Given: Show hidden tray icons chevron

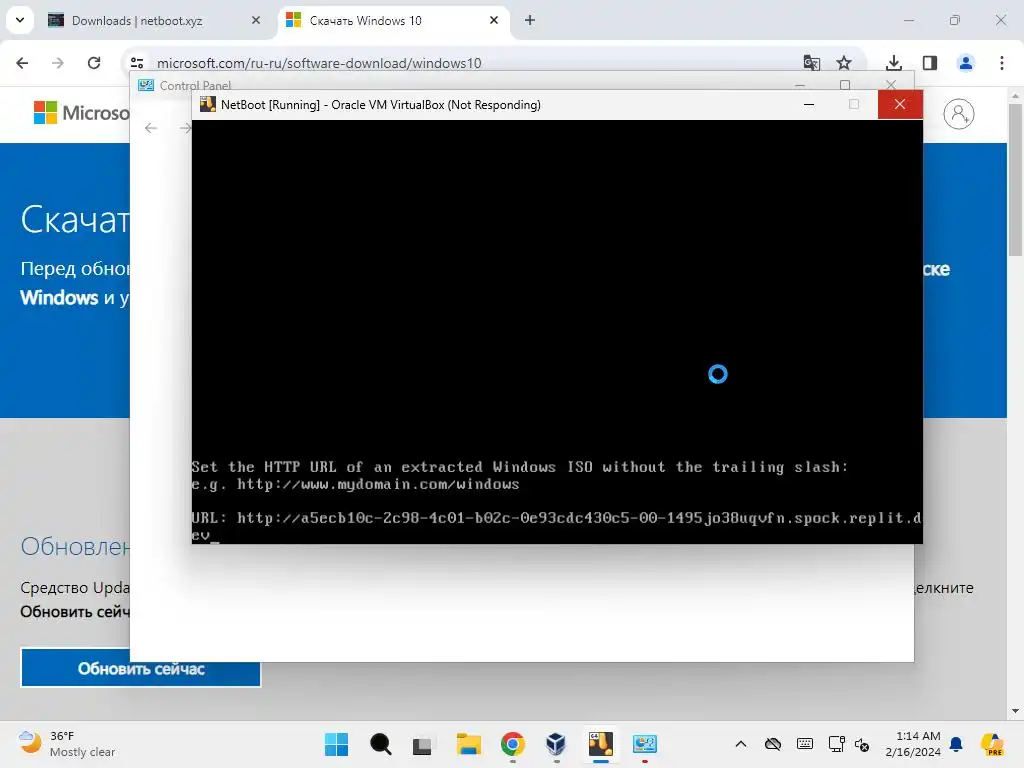Looking at the screenshot, I should pyautogui.click(x=741, y=744).
